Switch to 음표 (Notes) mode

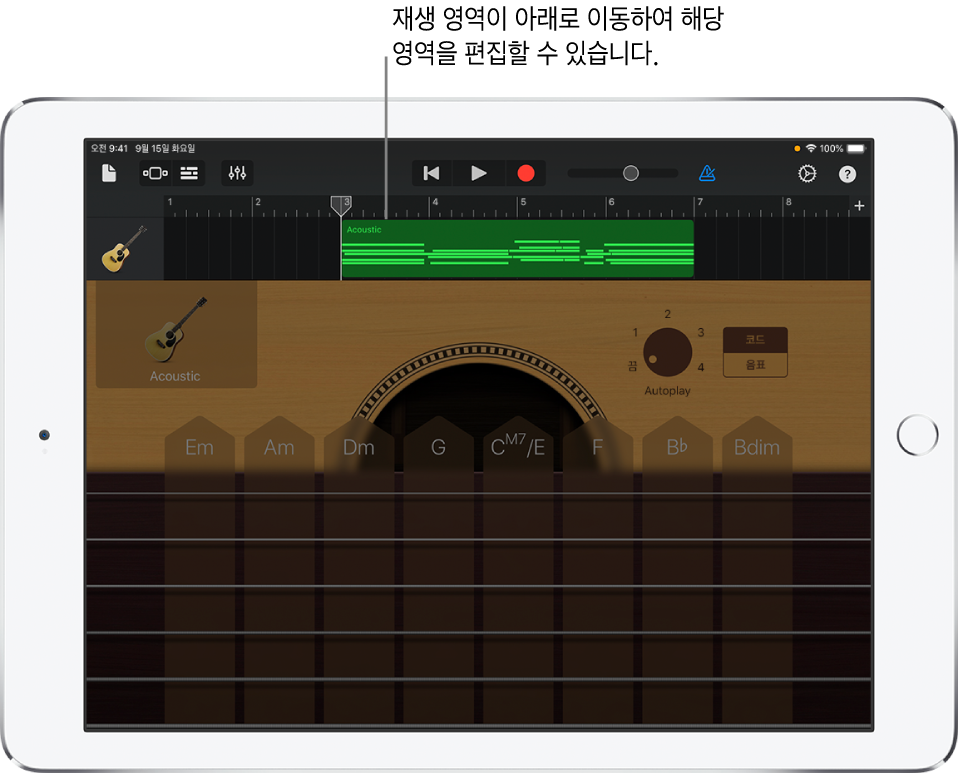tap(755, 365)
